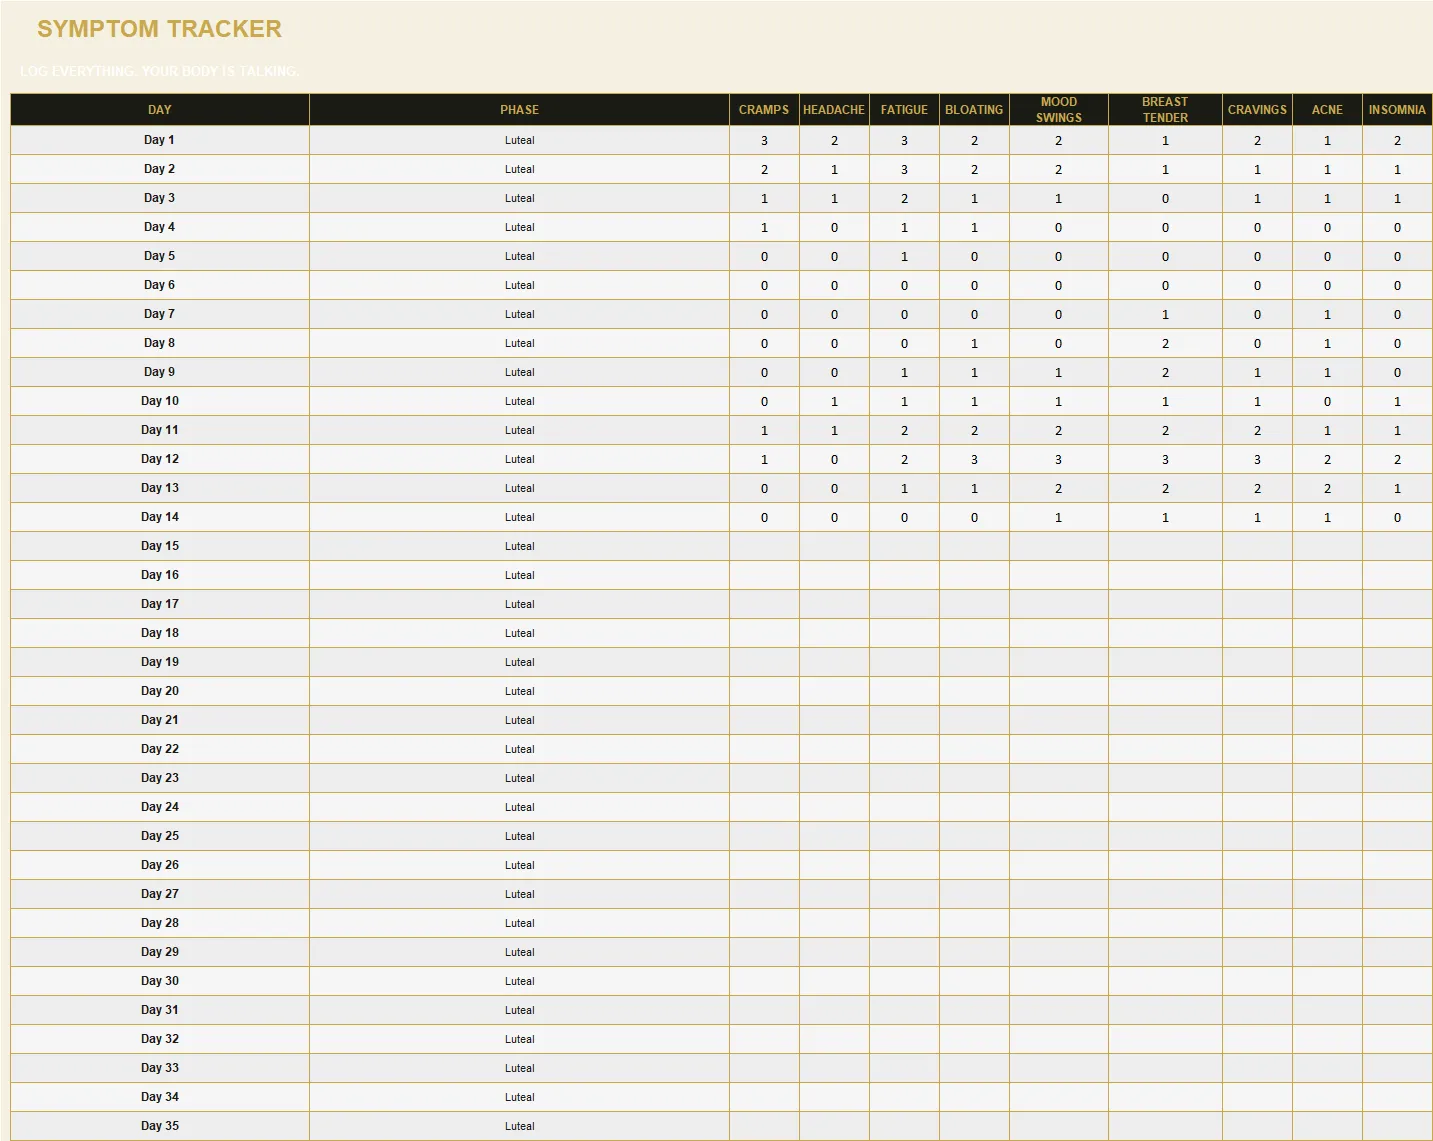This screenshot has width=1433, height=1141.
Task: Select empty Bloating cell for Day 21
Action: (974, 720)
